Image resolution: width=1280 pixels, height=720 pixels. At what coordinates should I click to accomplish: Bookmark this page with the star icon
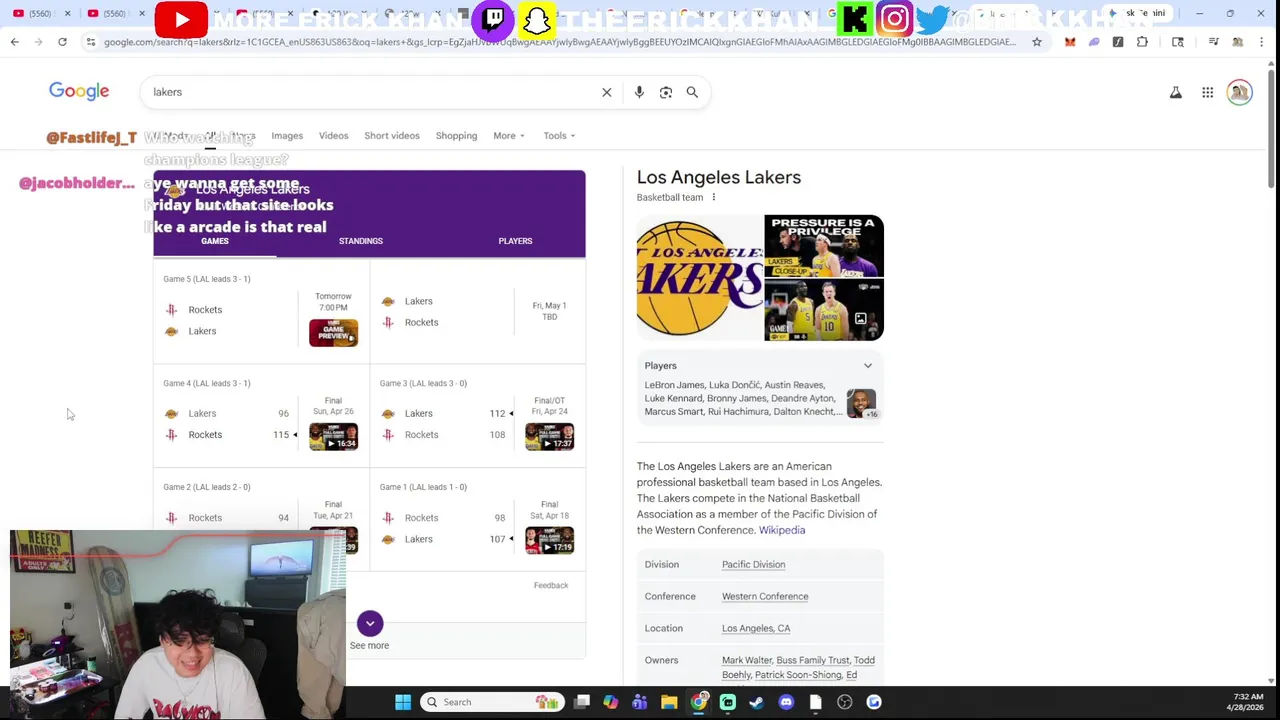click(1037, 42)
